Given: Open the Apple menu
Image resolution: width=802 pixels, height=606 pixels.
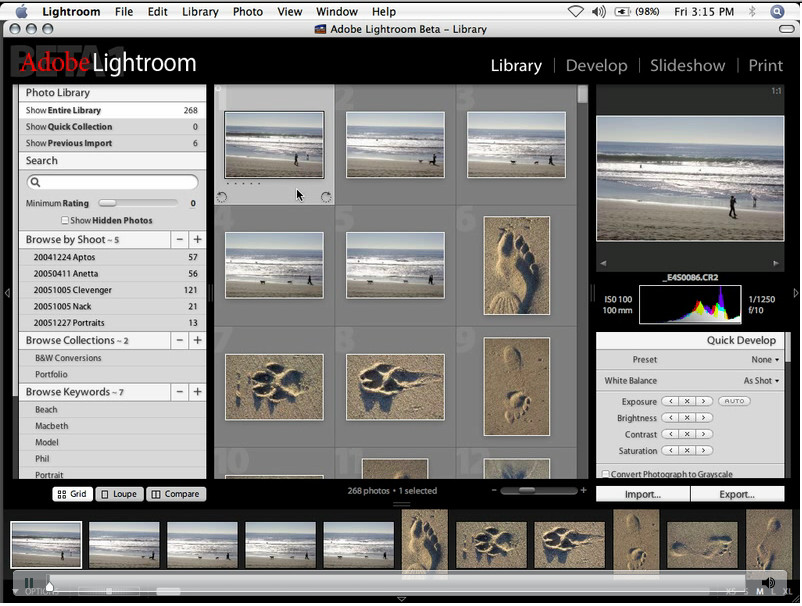Looking at the screenshot, I should (x=21, y=11).
